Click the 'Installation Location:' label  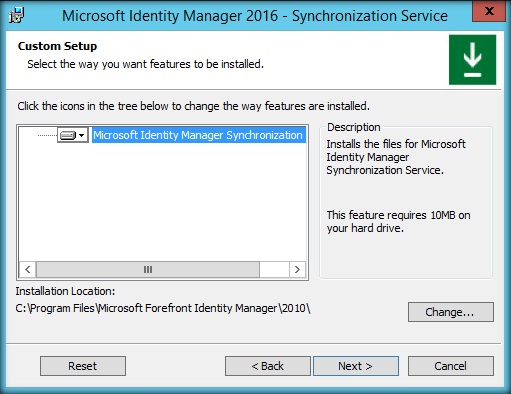coord(65,291)
